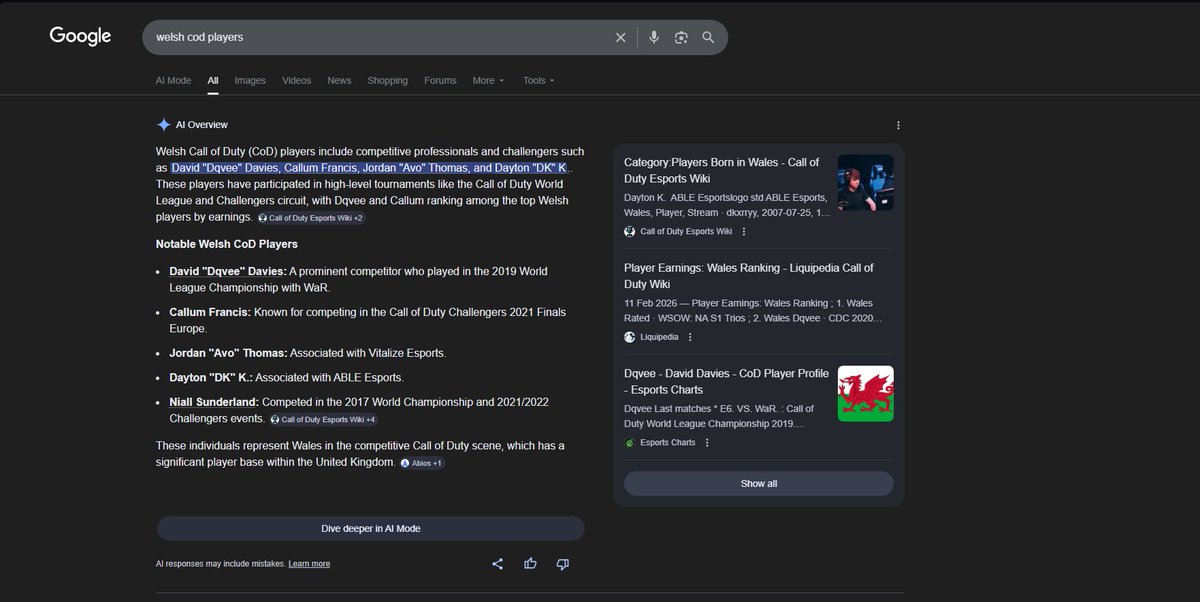Switch to Shopping tab
The width and height of the screenshot is (1200, 602).
tap(387, 80)
